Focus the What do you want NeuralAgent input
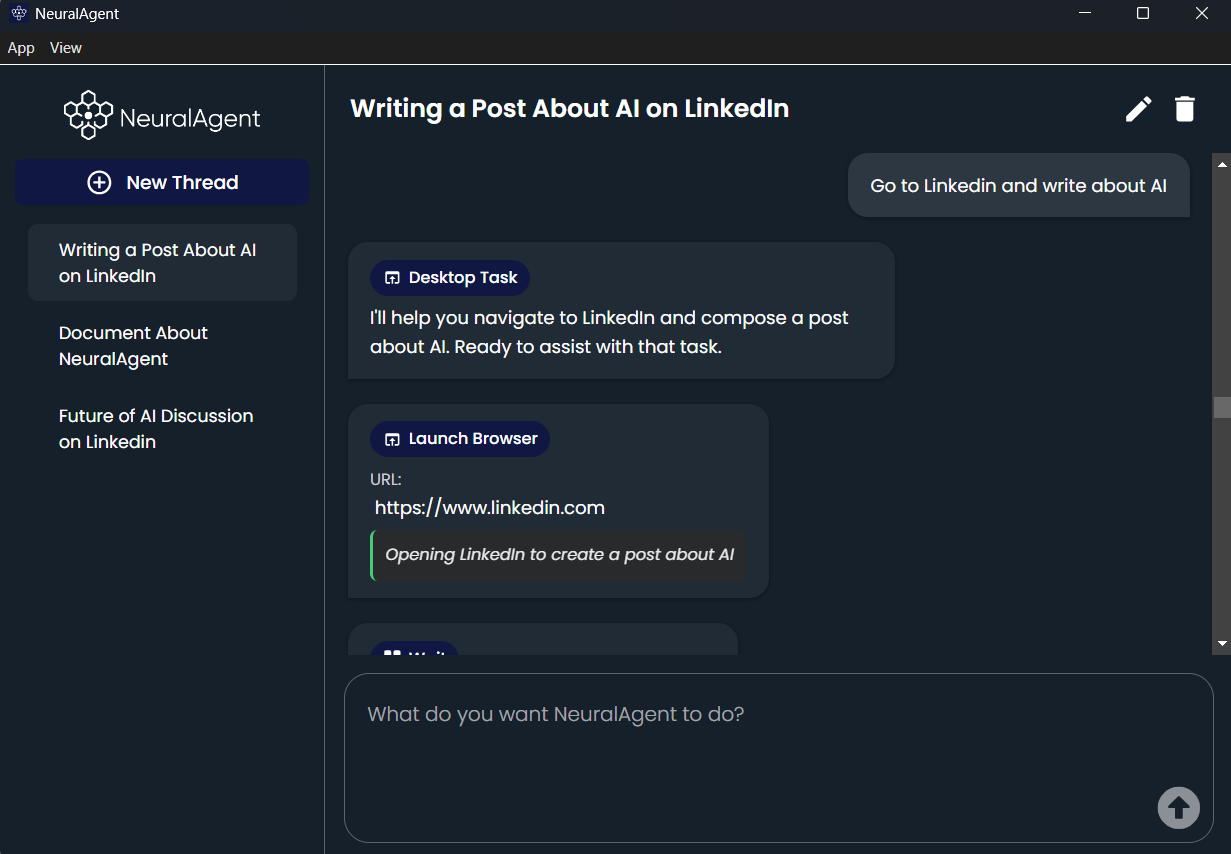This screenshot has width=1231, height=854. [x=778, y=758]
